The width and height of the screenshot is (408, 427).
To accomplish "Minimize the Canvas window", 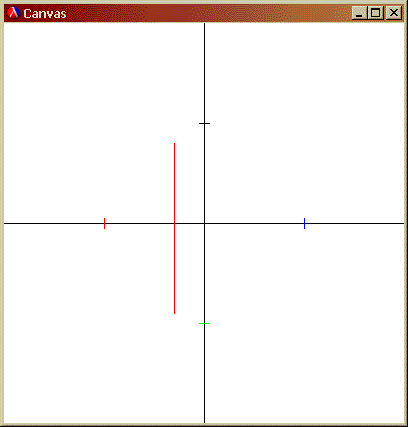I will [359, 13].
